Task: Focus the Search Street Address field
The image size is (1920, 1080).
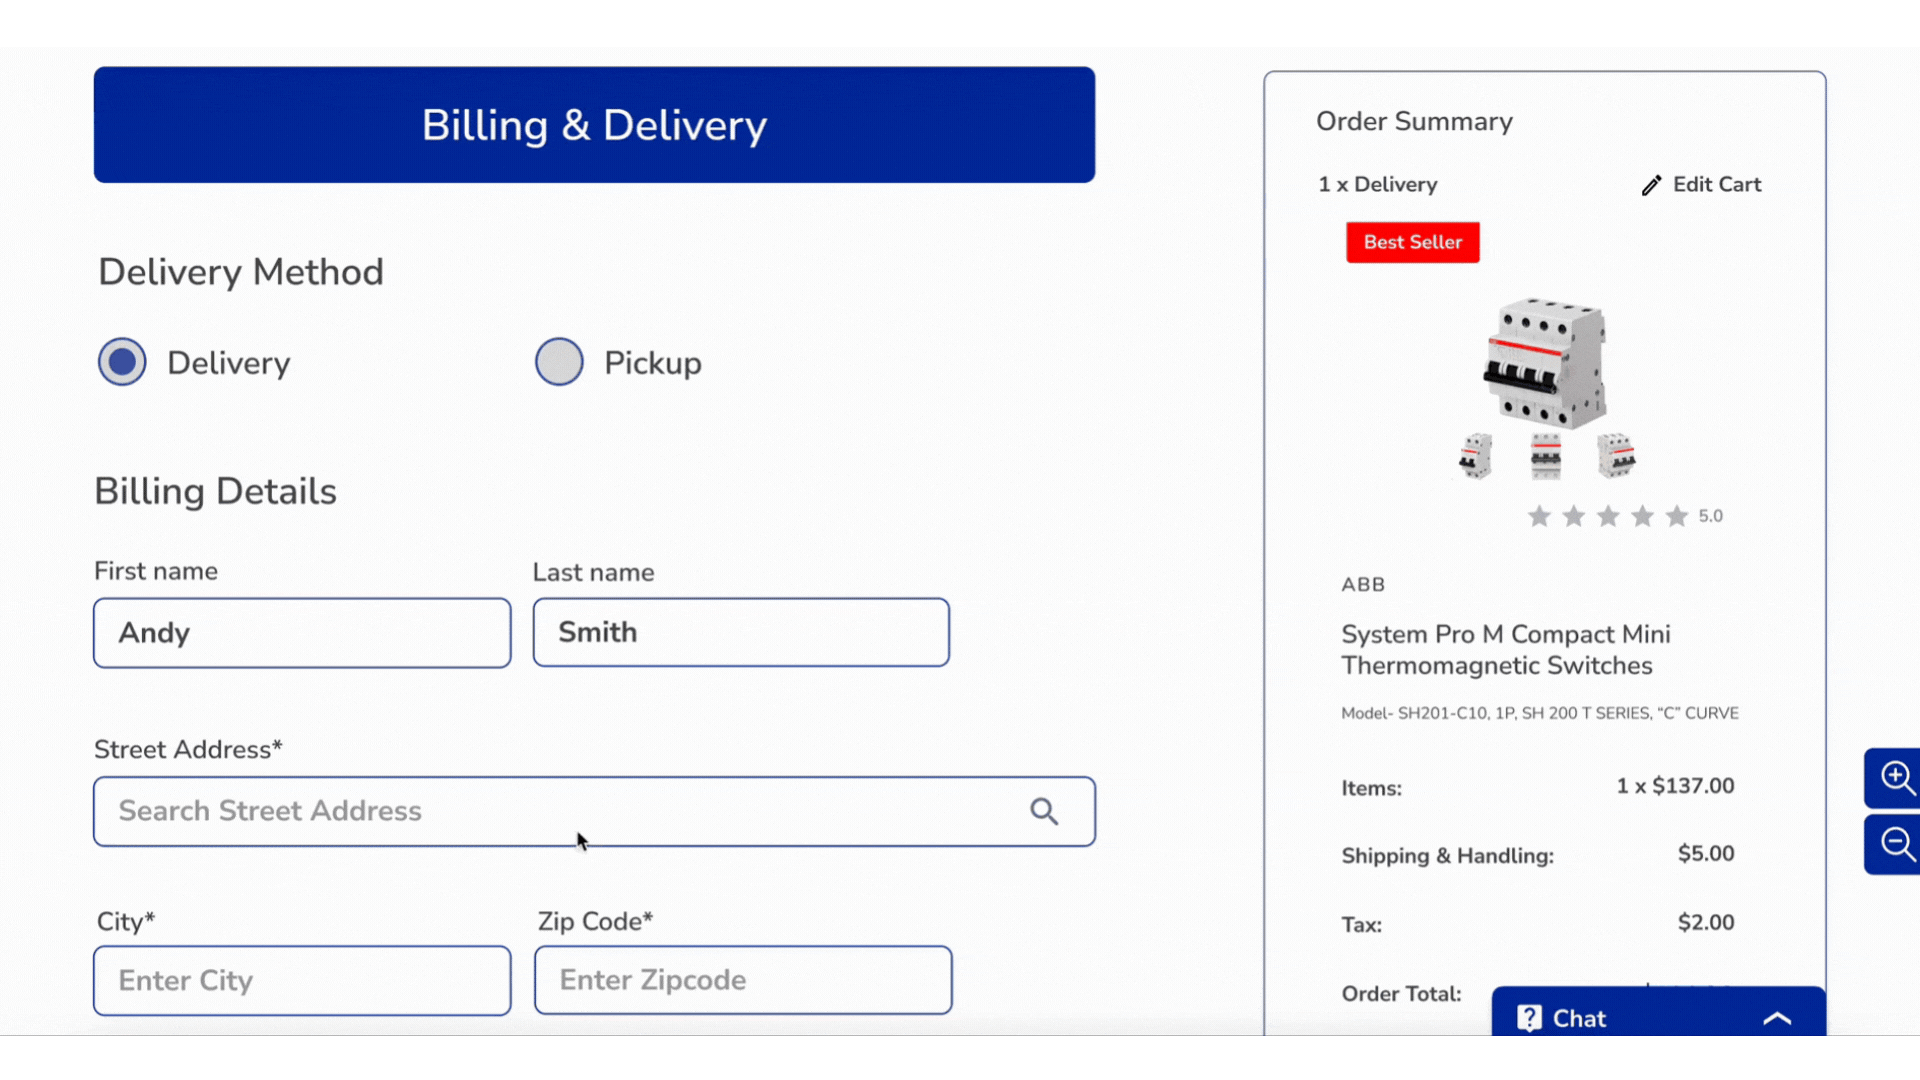Action: tap(560, 811)
